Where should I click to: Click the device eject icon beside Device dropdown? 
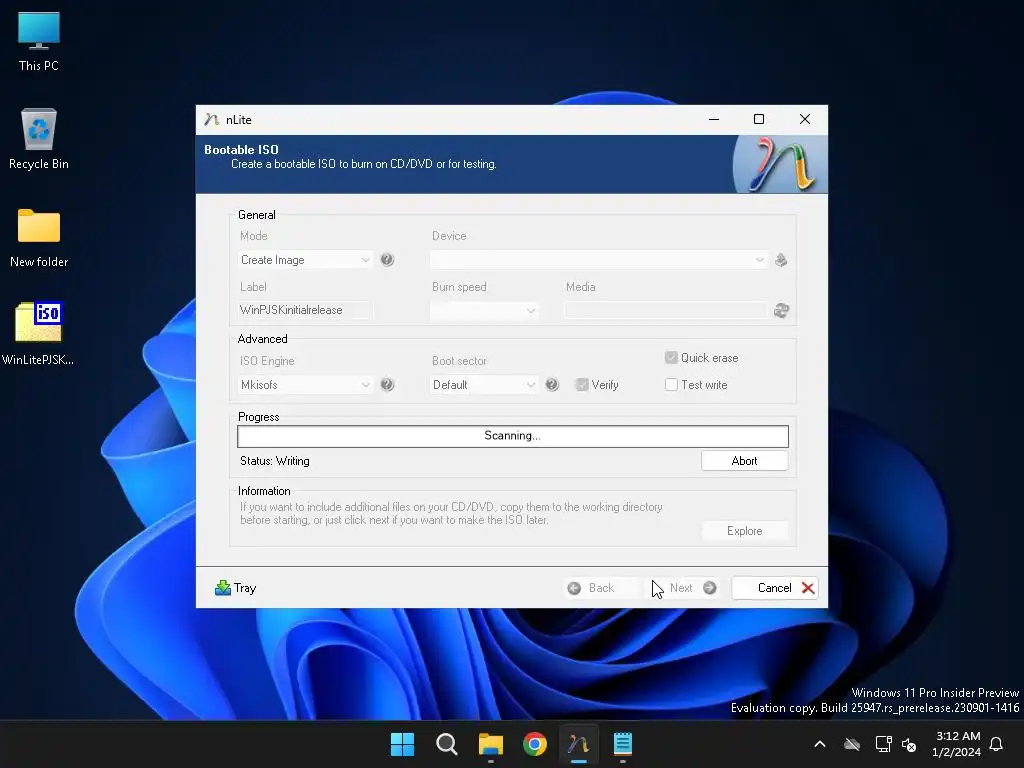click(781, 260)
